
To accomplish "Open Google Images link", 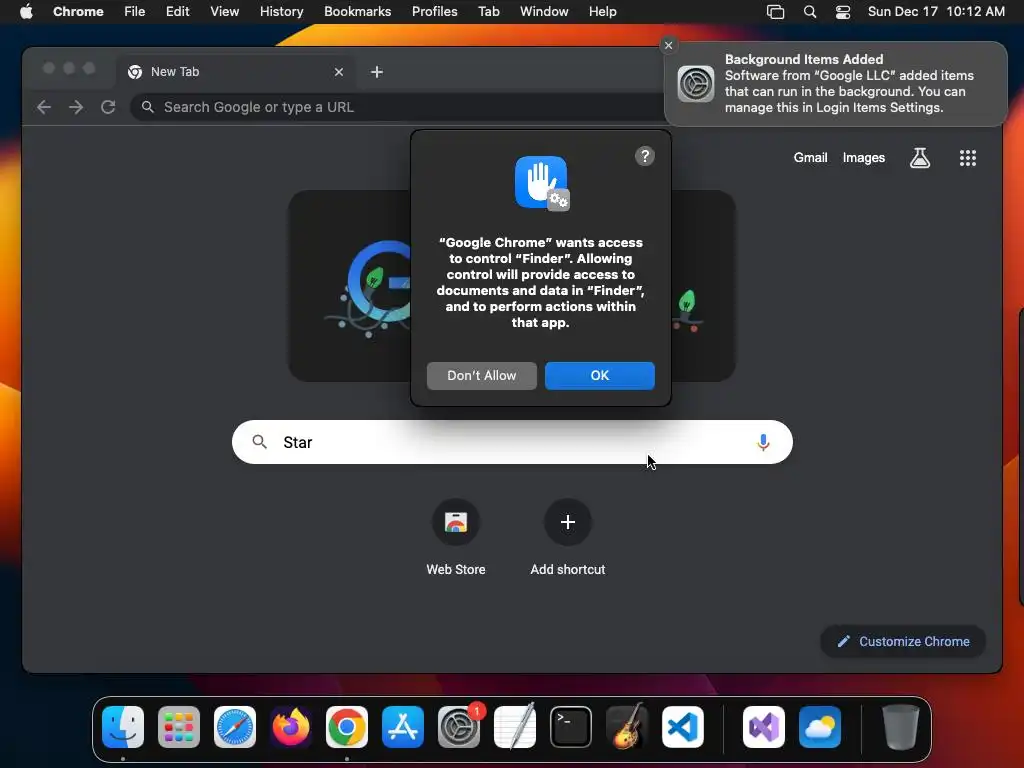I will click(863, 157).
